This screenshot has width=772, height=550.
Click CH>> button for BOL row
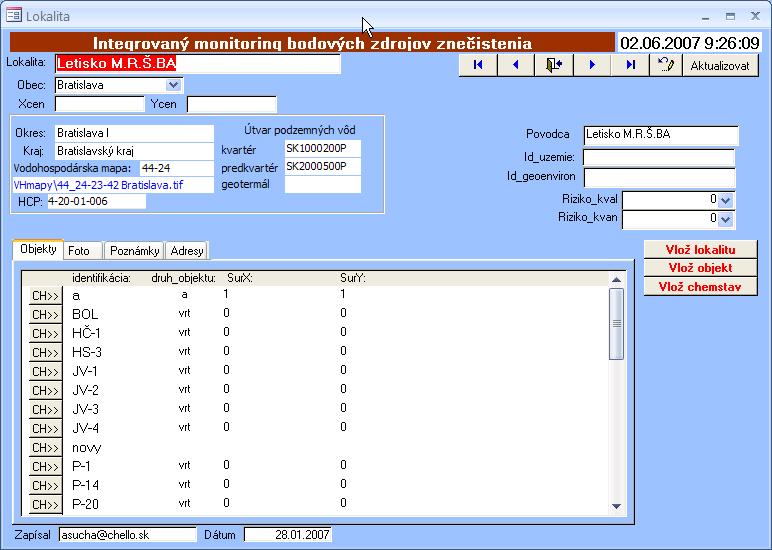[45, 315]
